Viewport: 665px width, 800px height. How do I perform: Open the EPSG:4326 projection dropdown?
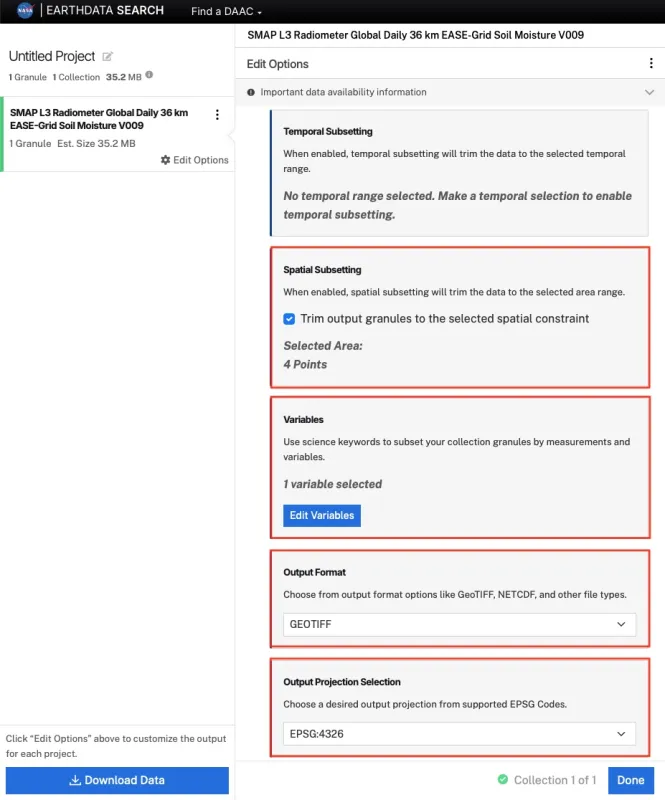460,734
